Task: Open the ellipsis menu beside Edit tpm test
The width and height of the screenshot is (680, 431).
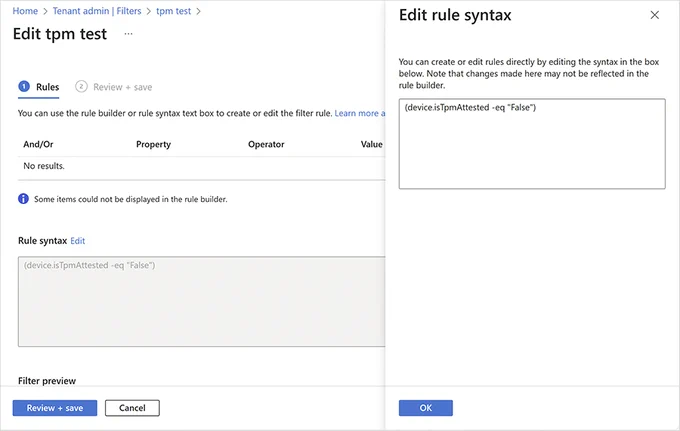Action: tap(128, 34)
